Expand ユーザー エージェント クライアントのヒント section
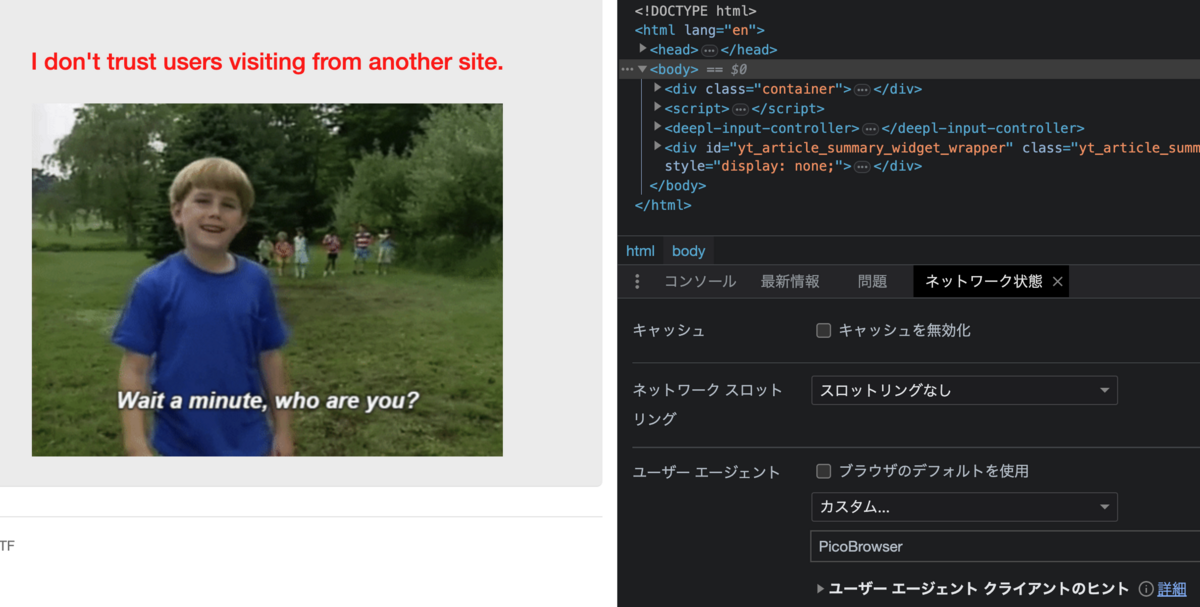 point(822,589)
